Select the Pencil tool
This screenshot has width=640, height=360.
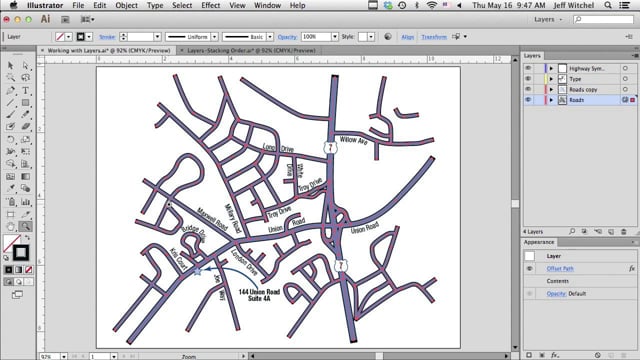(x=25, y=115)
